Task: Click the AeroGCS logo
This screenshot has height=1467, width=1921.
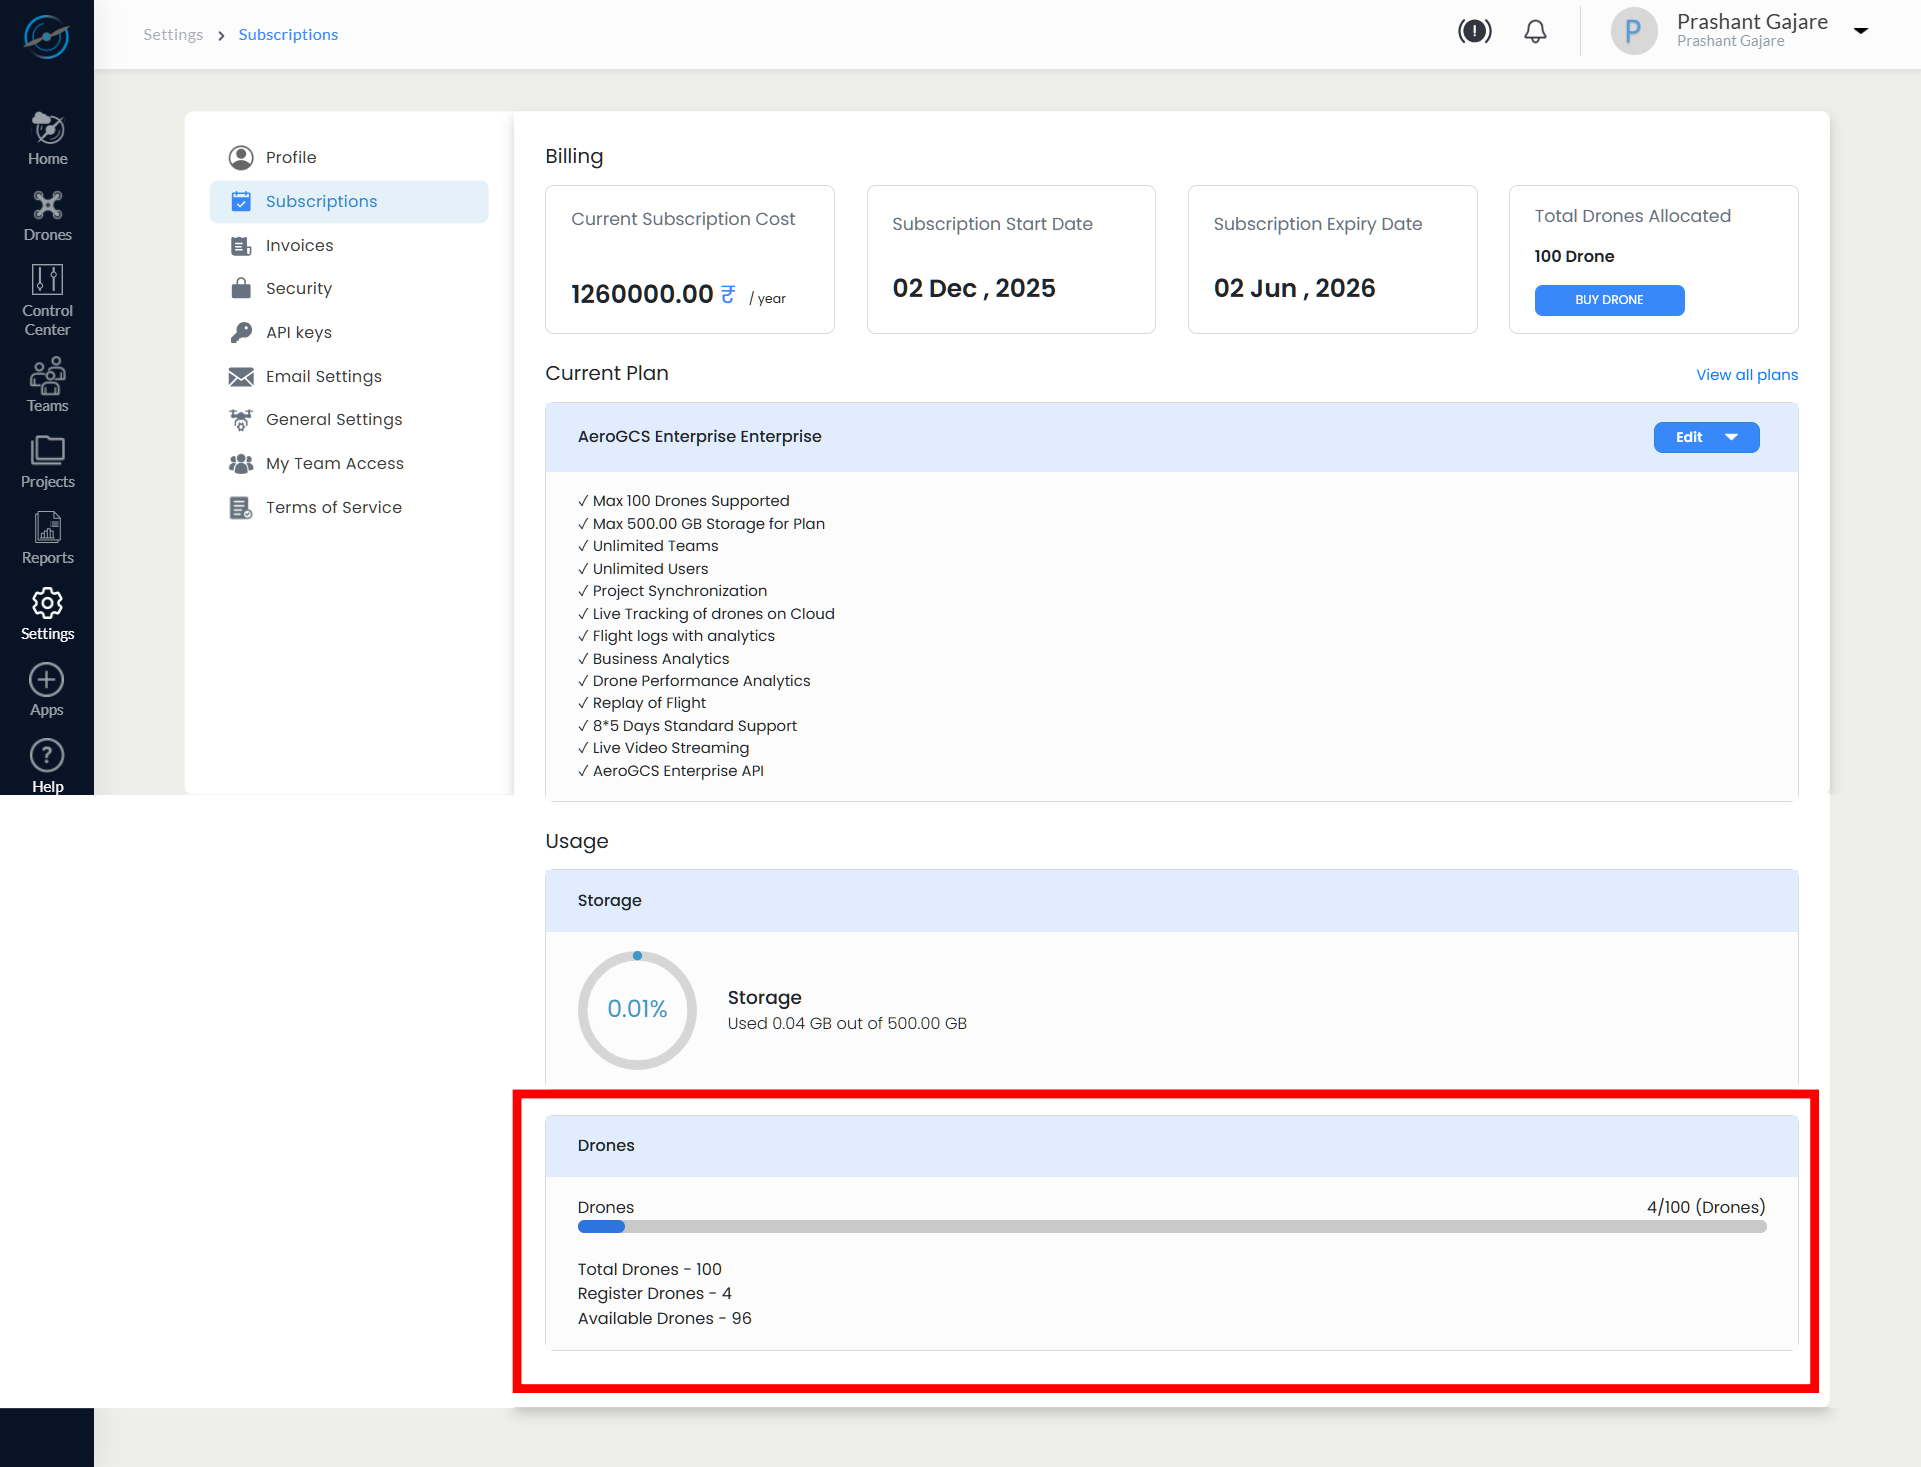Action: pyautogui.click(x=46, y=37)
